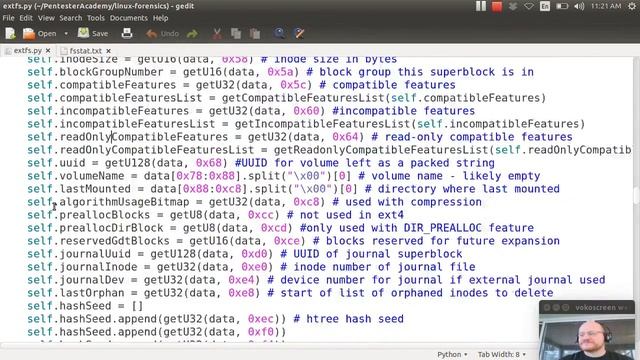Click the Find magnifier icon
Screen dimensions: 640x360
[x=280, y=33]
